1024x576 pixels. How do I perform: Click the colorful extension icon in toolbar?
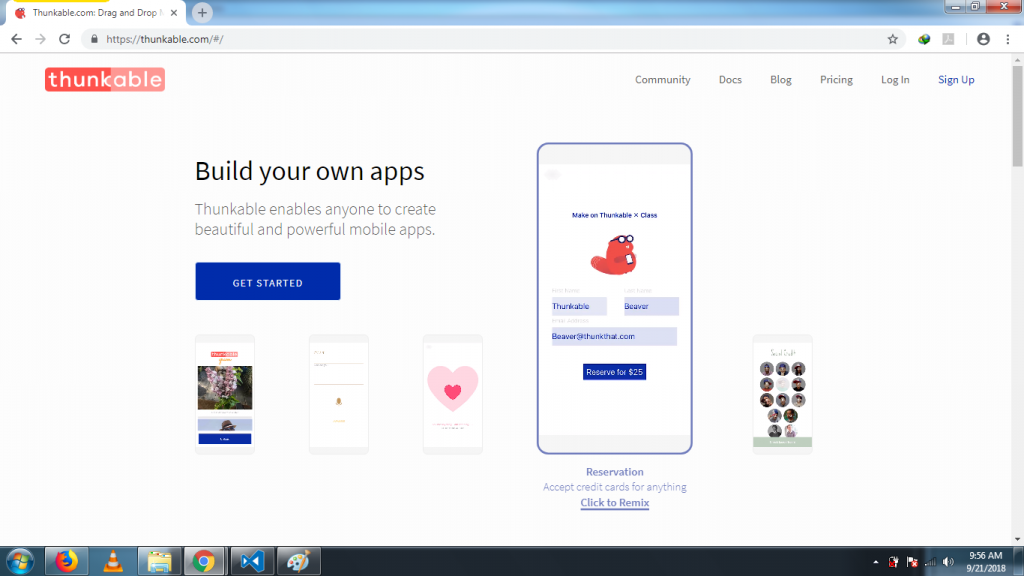[x=923, y=39]
